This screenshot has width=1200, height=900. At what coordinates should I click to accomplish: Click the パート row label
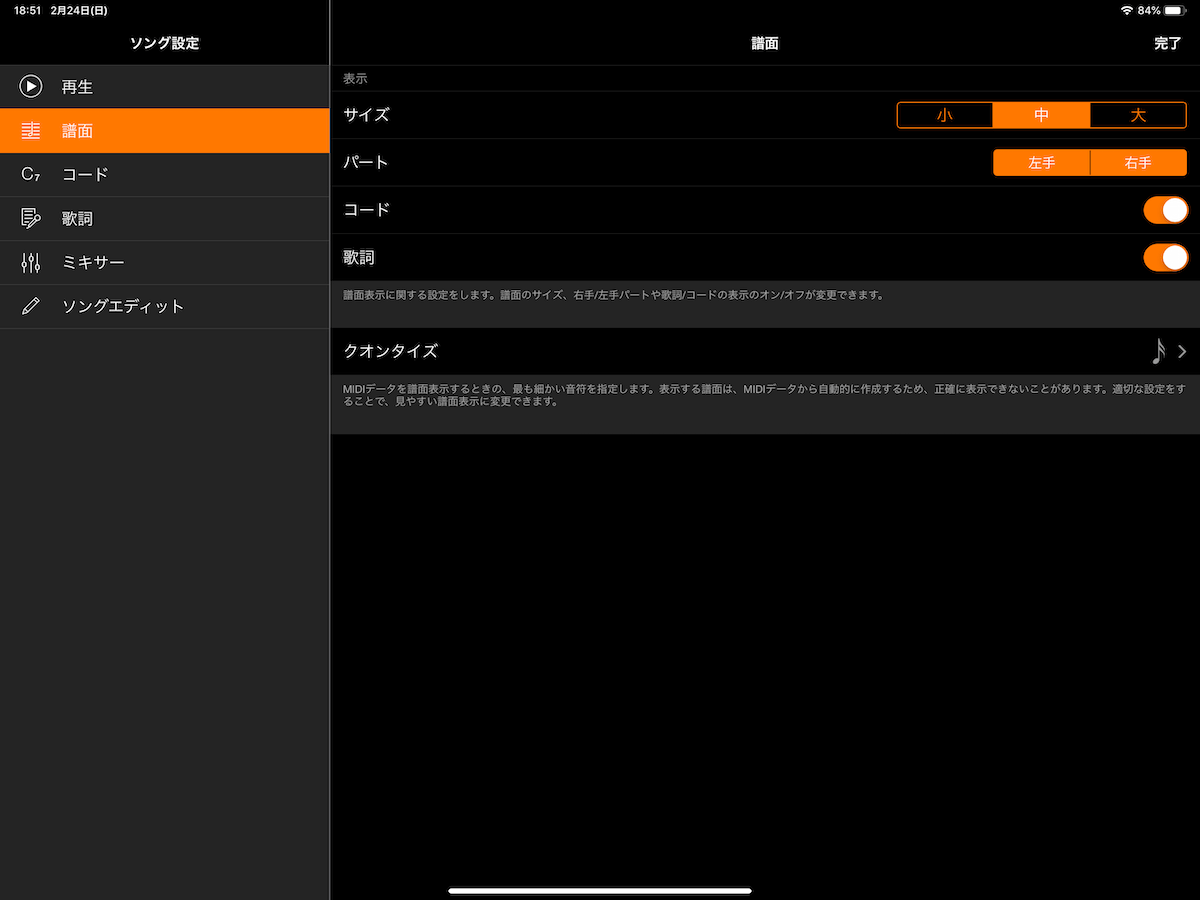tap(366, 163)
